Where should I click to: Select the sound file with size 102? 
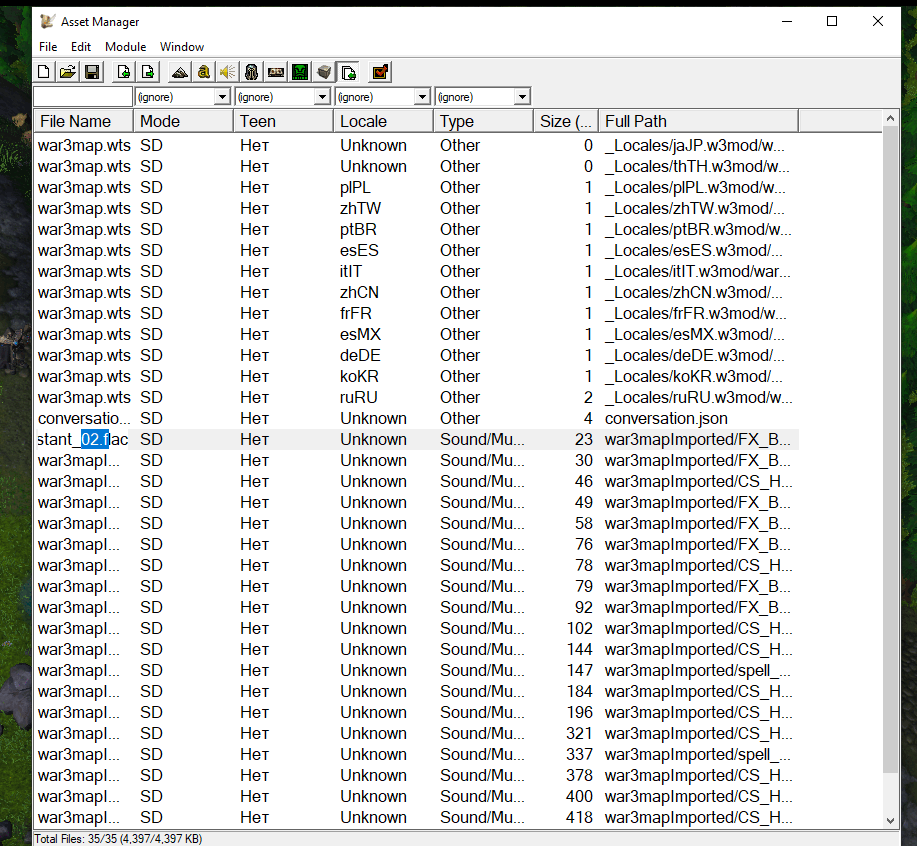click(416, 629)
